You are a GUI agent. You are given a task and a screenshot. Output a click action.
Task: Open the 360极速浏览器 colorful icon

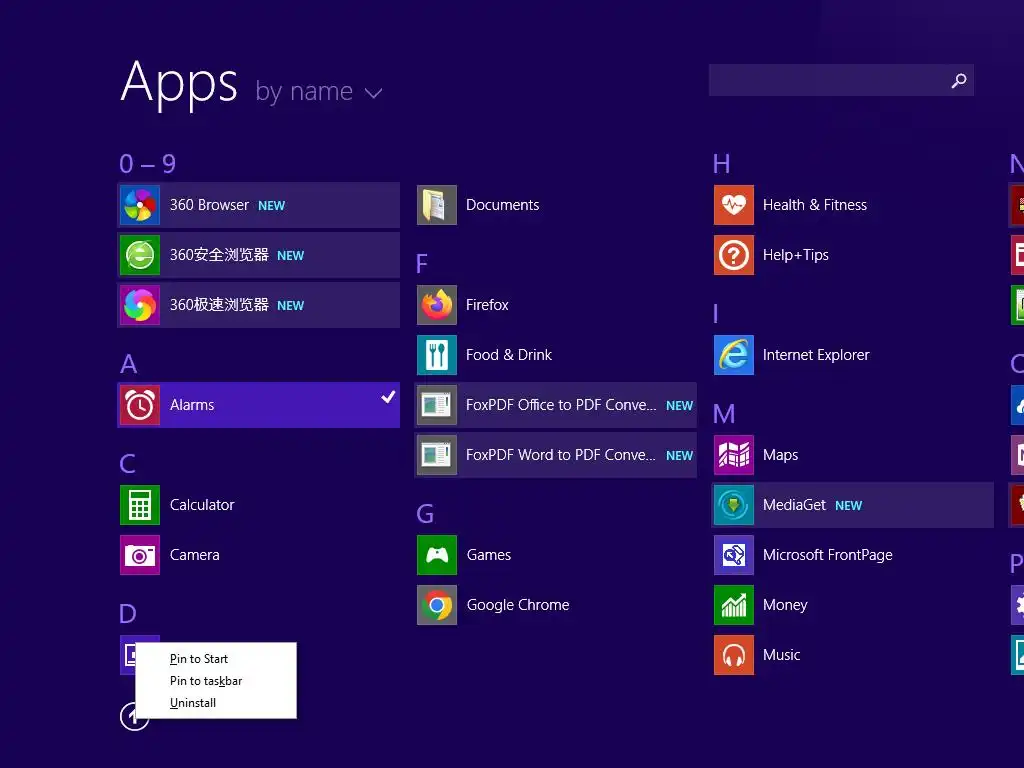[140, 305]
